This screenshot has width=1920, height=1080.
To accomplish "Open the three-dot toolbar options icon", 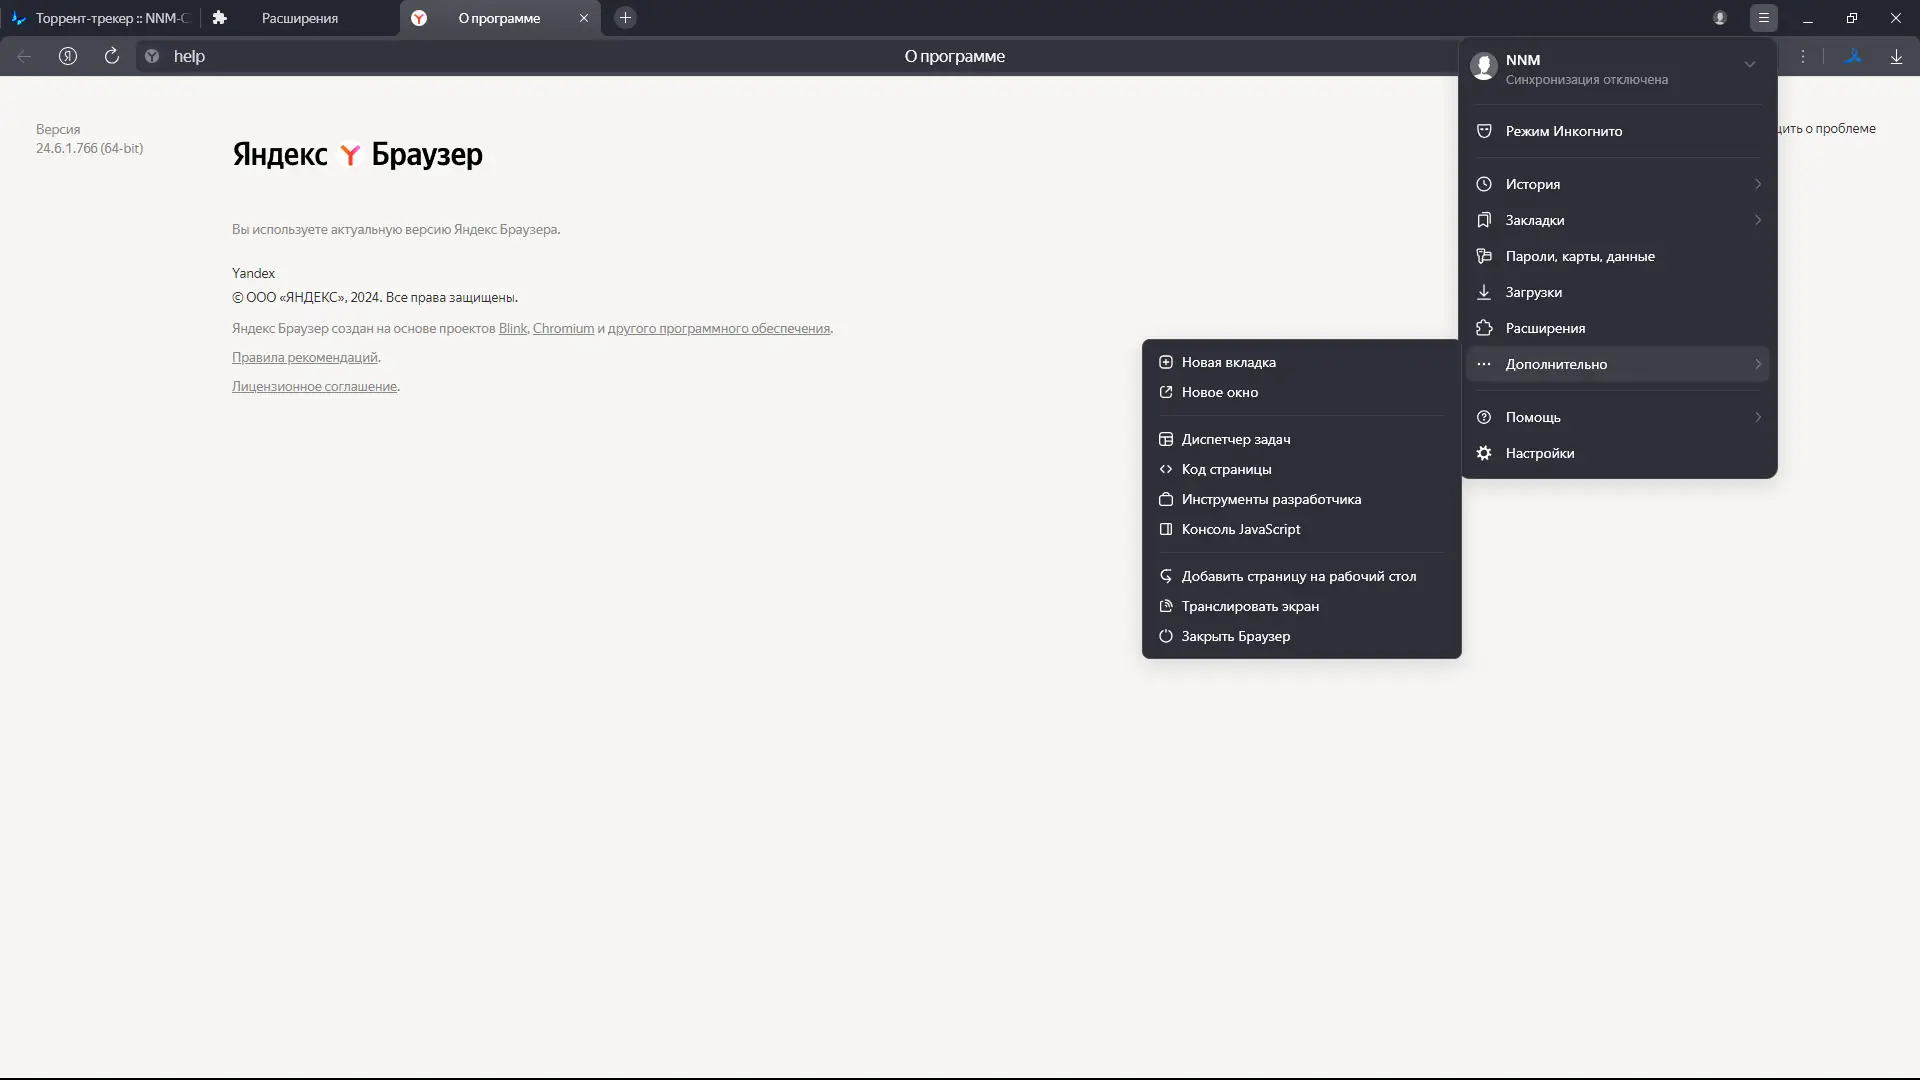I will 1803,57.
